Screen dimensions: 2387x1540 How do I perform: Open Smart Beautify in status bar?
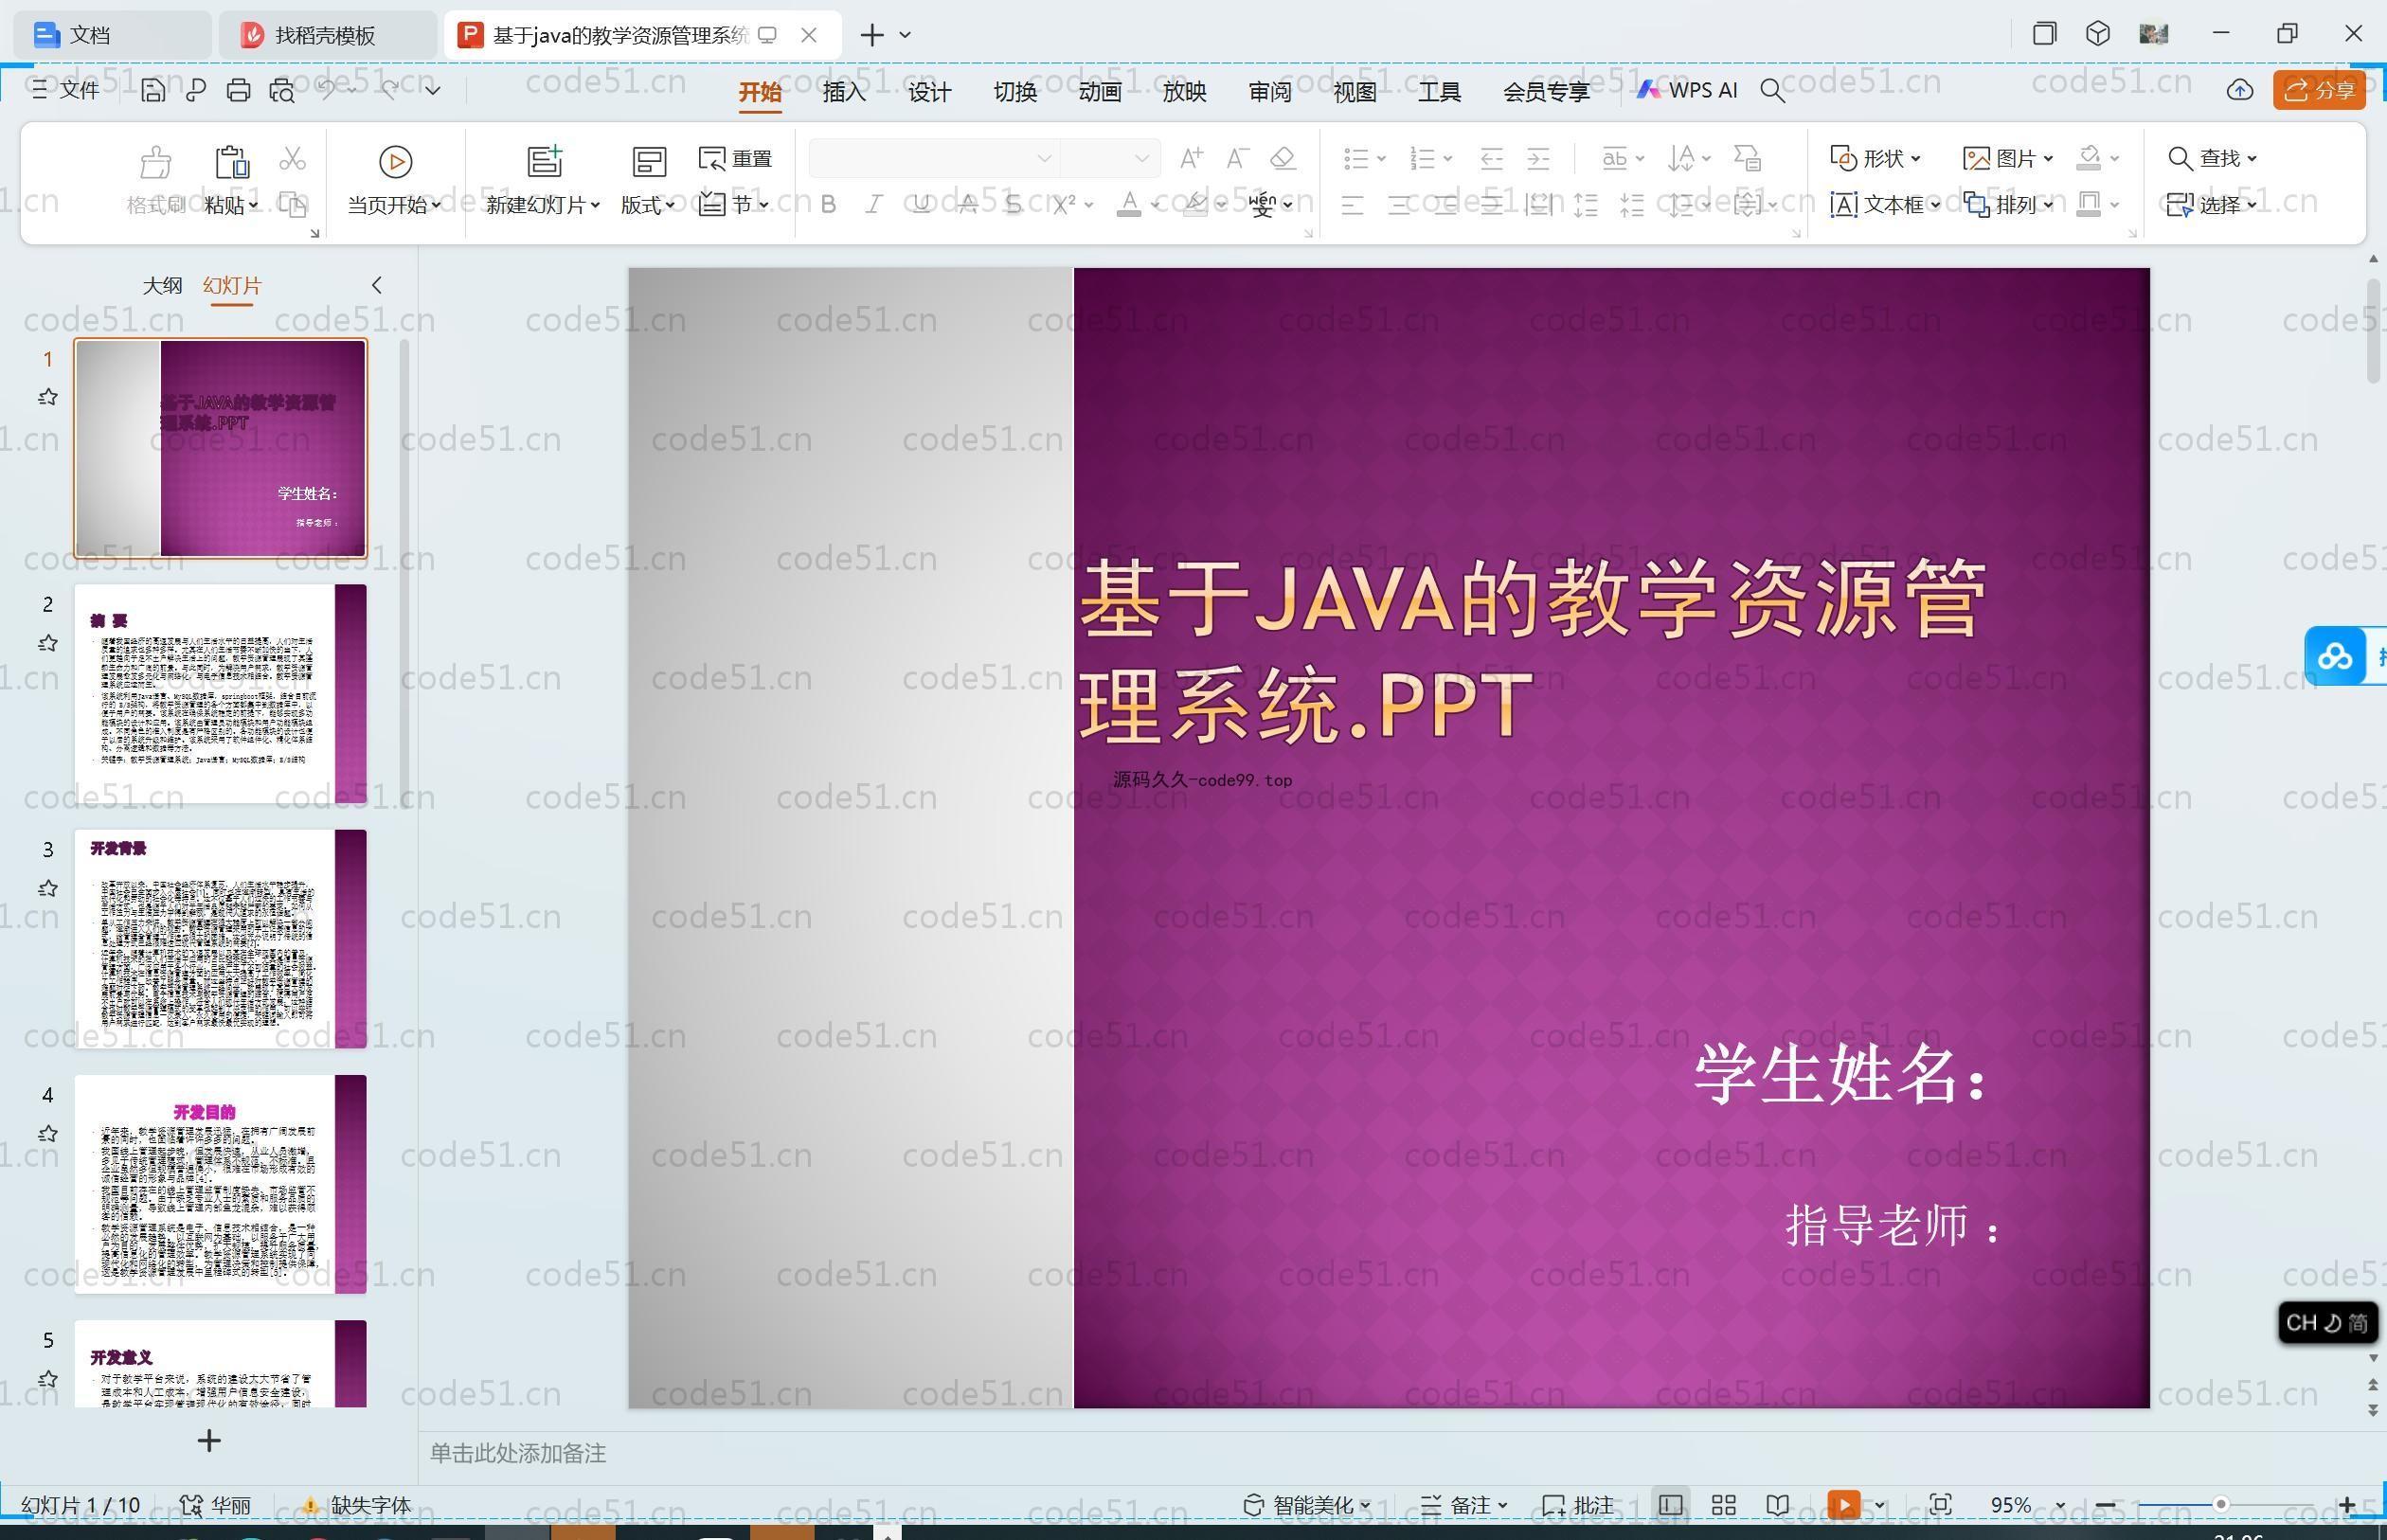(x=1306, y=1505)
